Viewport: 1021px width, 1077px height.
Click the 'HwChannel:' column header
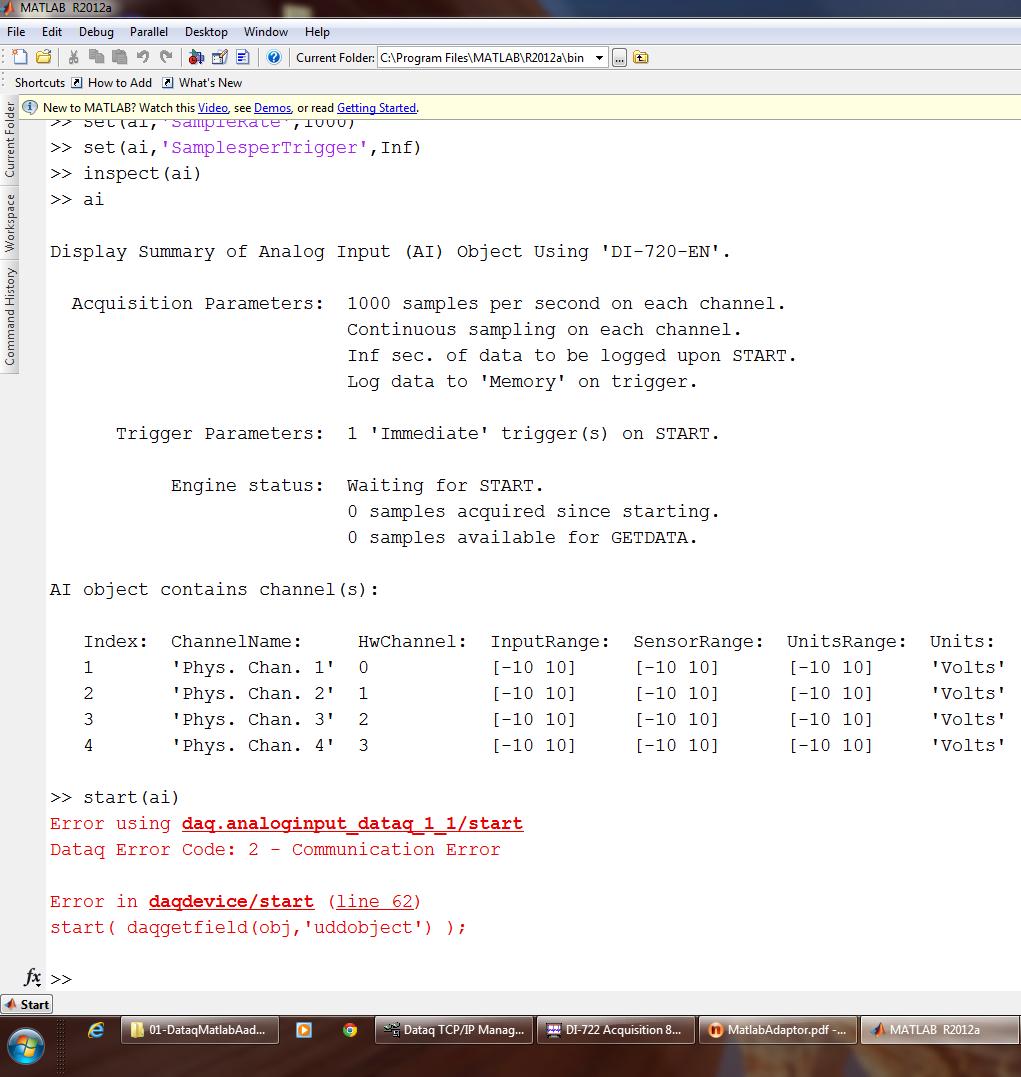[412, 642]
